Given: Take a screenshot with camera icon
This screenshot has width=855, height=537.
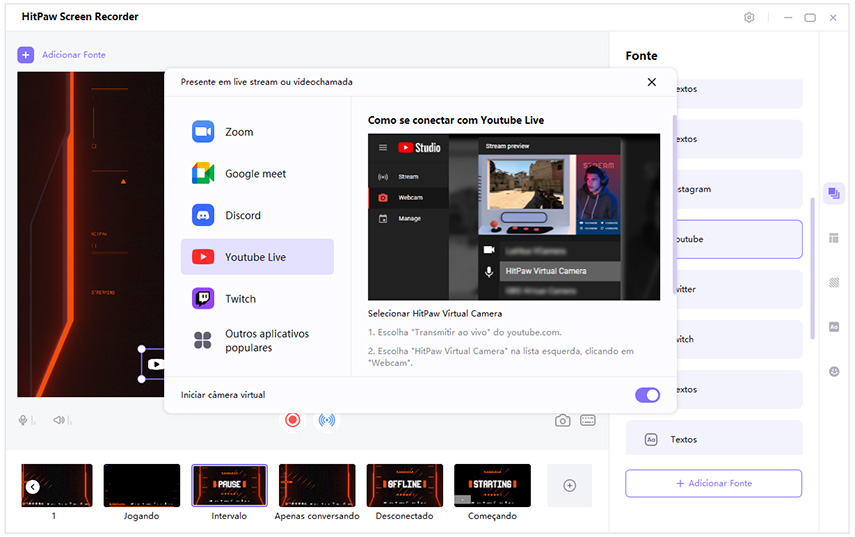Looking at the screenshot, I should tap(563, 420).
